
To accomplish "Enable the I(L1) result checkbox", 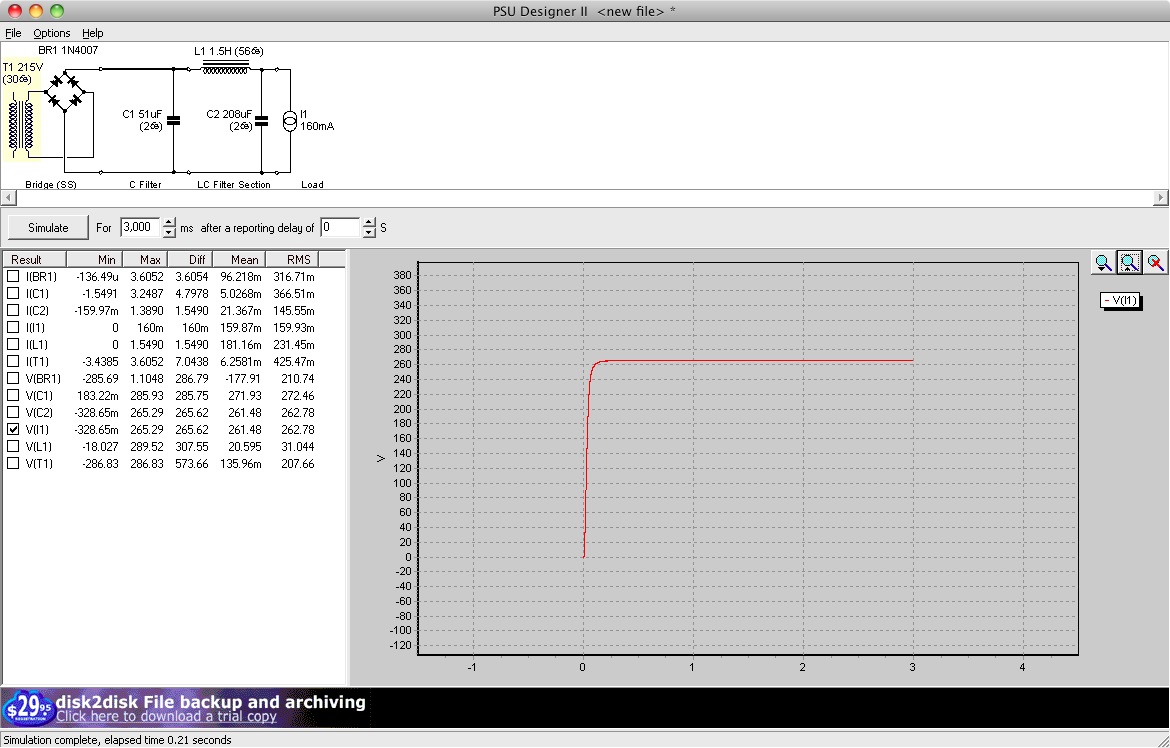I will point(13,345).
